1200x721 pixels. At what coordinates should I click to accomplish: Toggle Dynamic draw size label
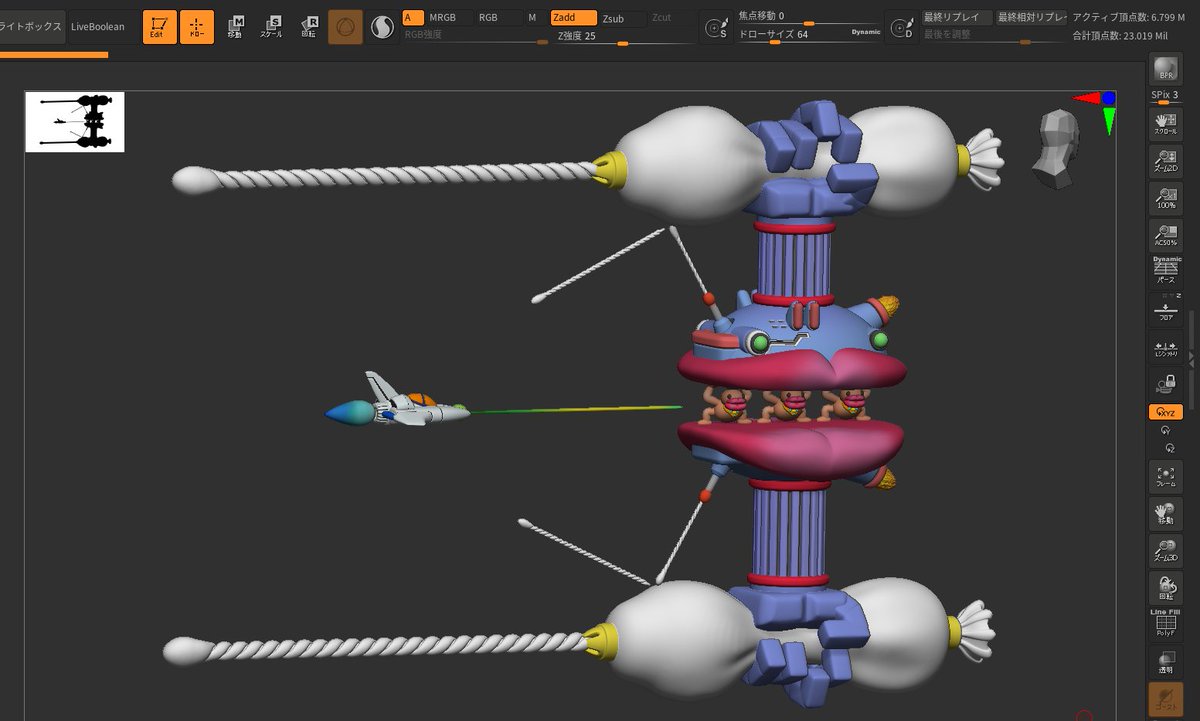coord(866,32)
